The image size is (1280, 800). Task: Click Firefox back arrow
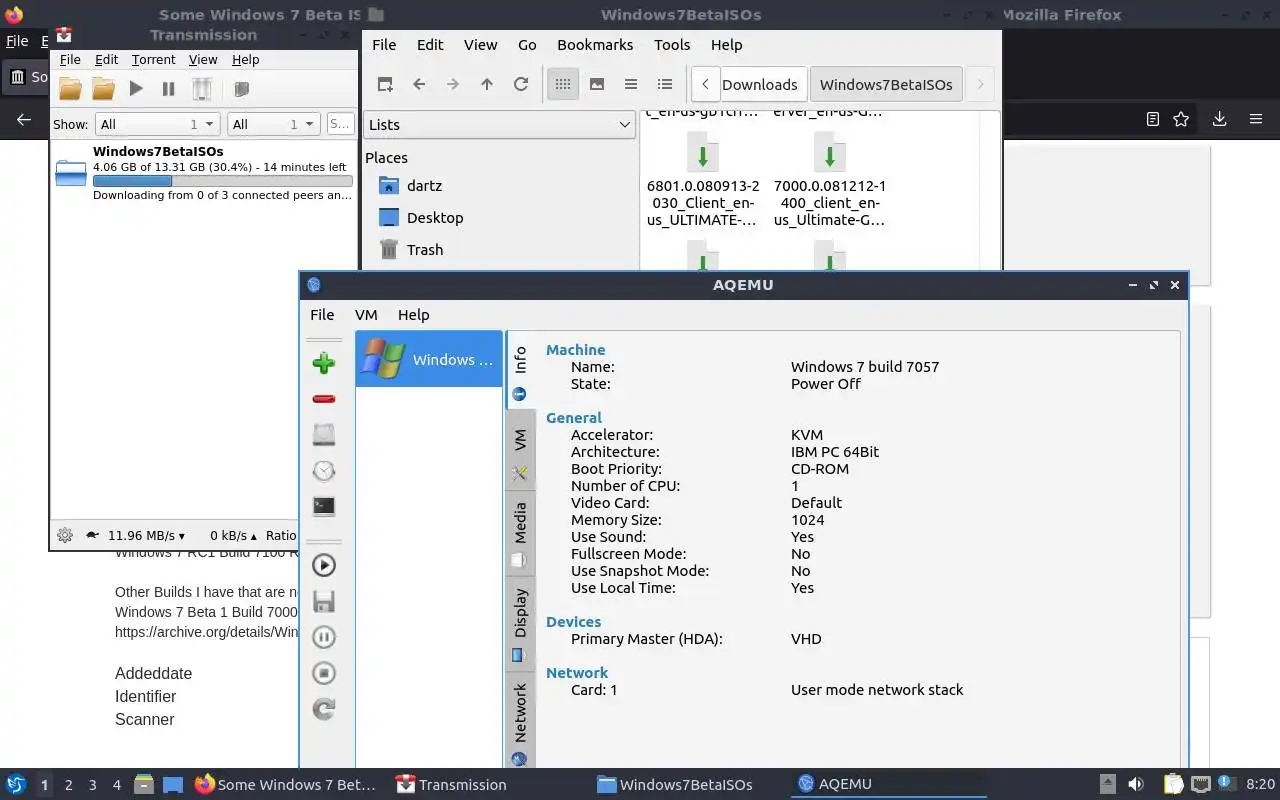tap(24, 119)
